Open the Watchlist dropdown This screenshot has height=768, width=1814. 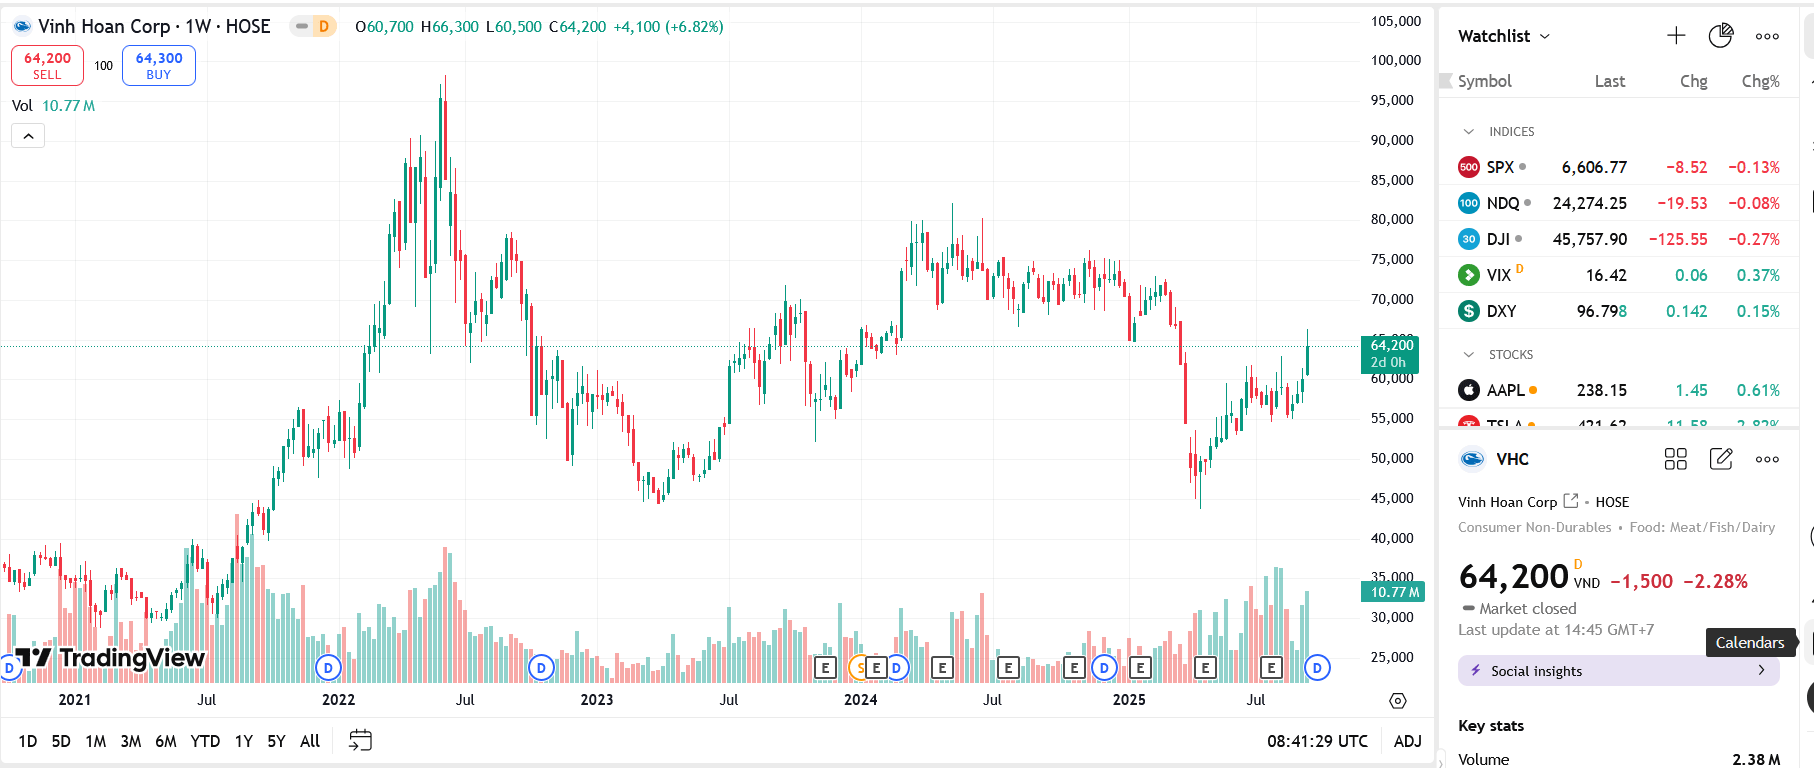[x=1504, y=36]
